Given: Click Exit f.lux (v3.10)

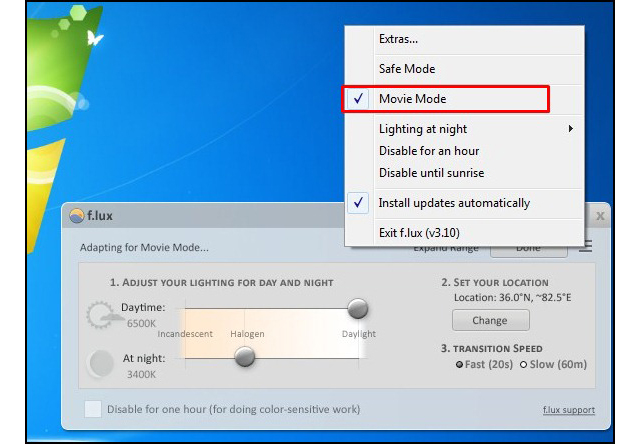Looking at the screenshot, I should 464,233.
